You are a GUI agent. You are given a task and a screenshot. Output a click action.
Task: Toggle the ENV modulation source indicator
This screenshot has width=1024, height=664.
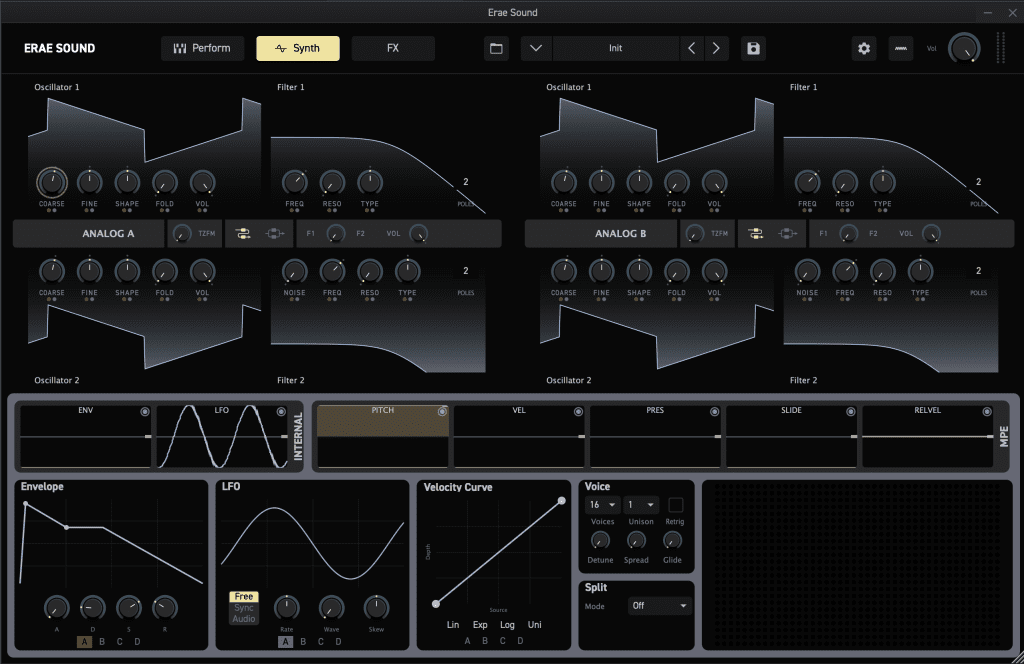(145, 412)
